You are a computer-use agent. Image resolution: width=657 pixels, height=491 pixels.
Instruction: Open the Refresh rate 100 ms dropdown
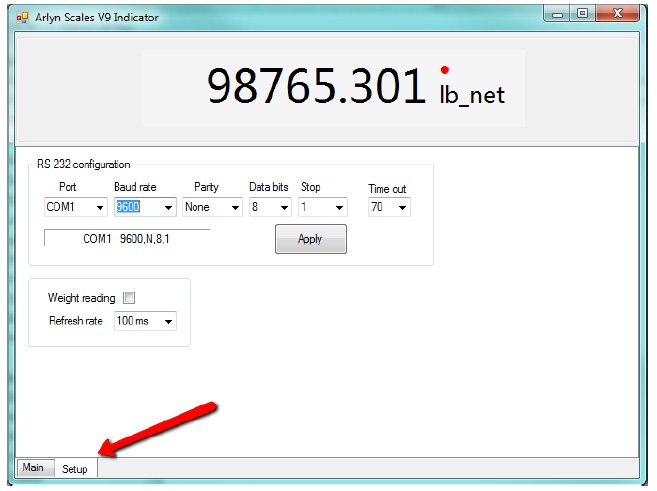(x=145, y=321)
